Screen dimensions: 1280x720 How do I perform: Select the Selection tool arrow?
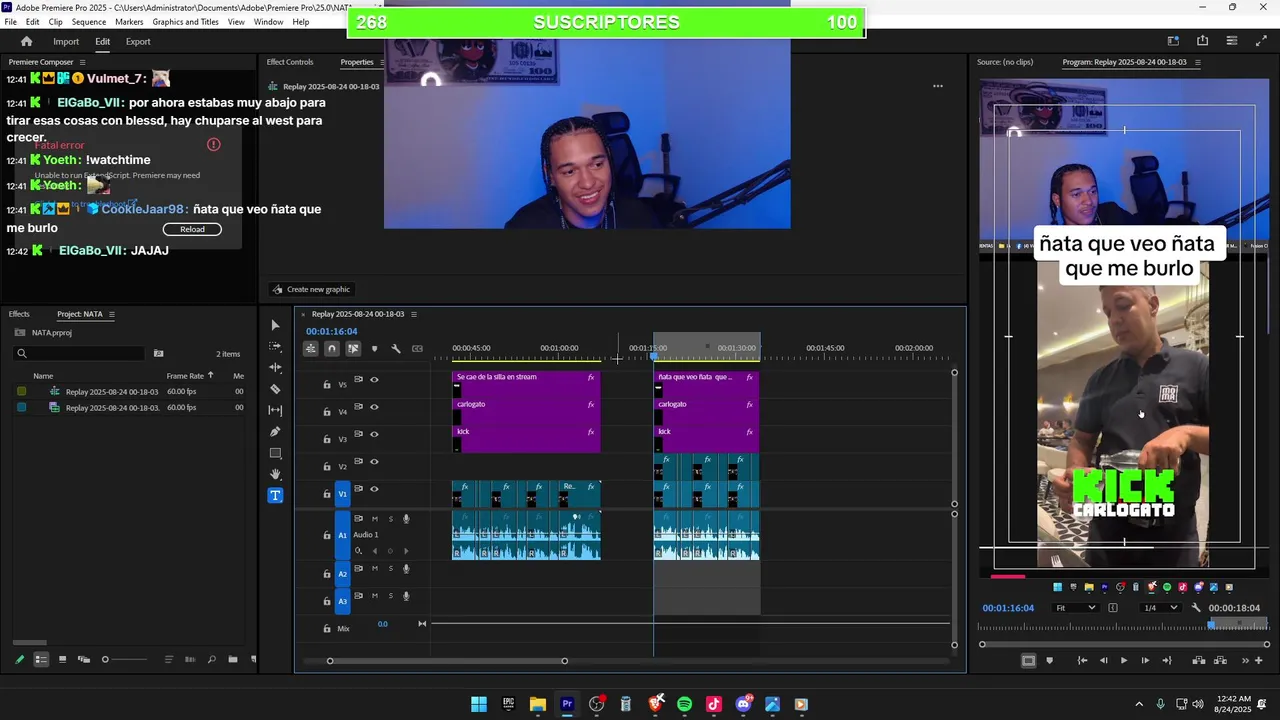[275, 325]
